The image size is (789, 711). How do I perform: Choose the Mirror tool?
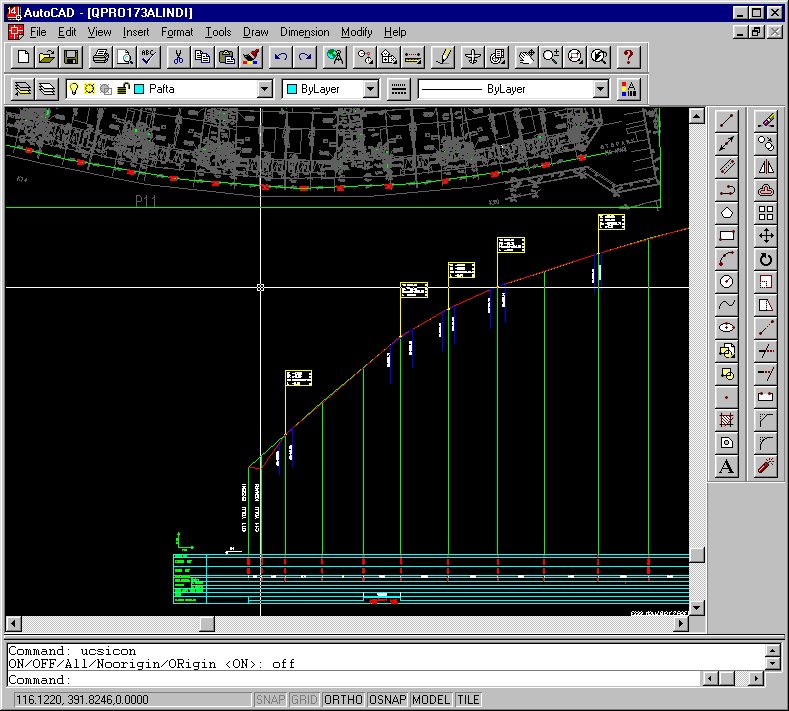(766, 167)
